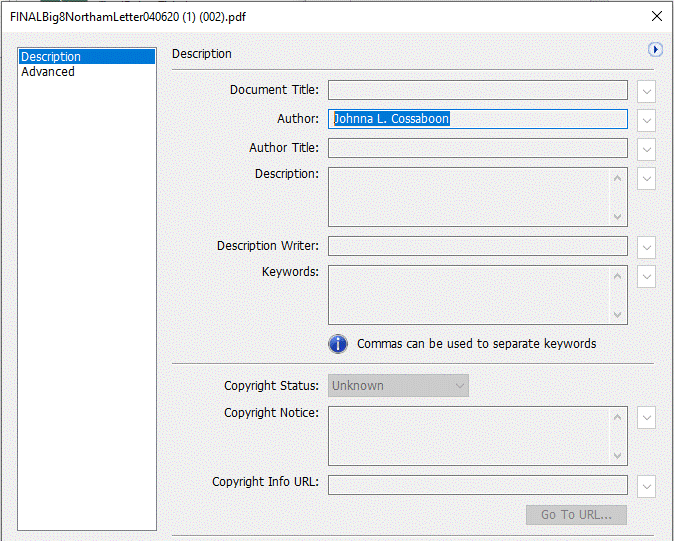Image resolution: width=674 pixels, height=541 pixels.
Task: Open dropdown arrow beside Copyright Info URL
Action: pyautogui.click(x=646, y=486)
